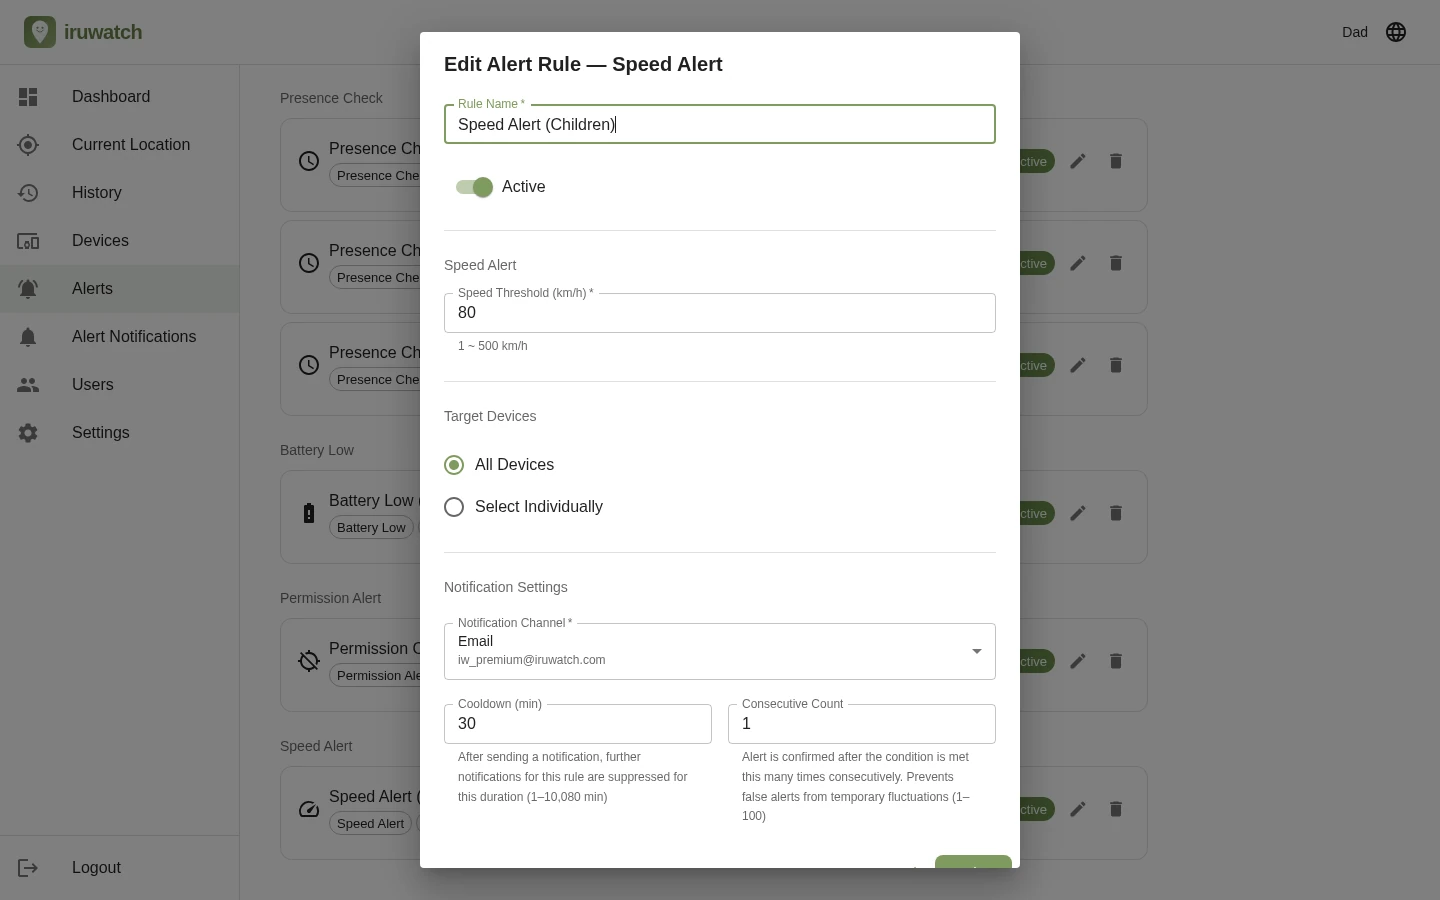Image resolution: width=1440 pixels, height=900 pixels.
Task: Open the Alert Notifications bell icon
Action: point(28,337)
